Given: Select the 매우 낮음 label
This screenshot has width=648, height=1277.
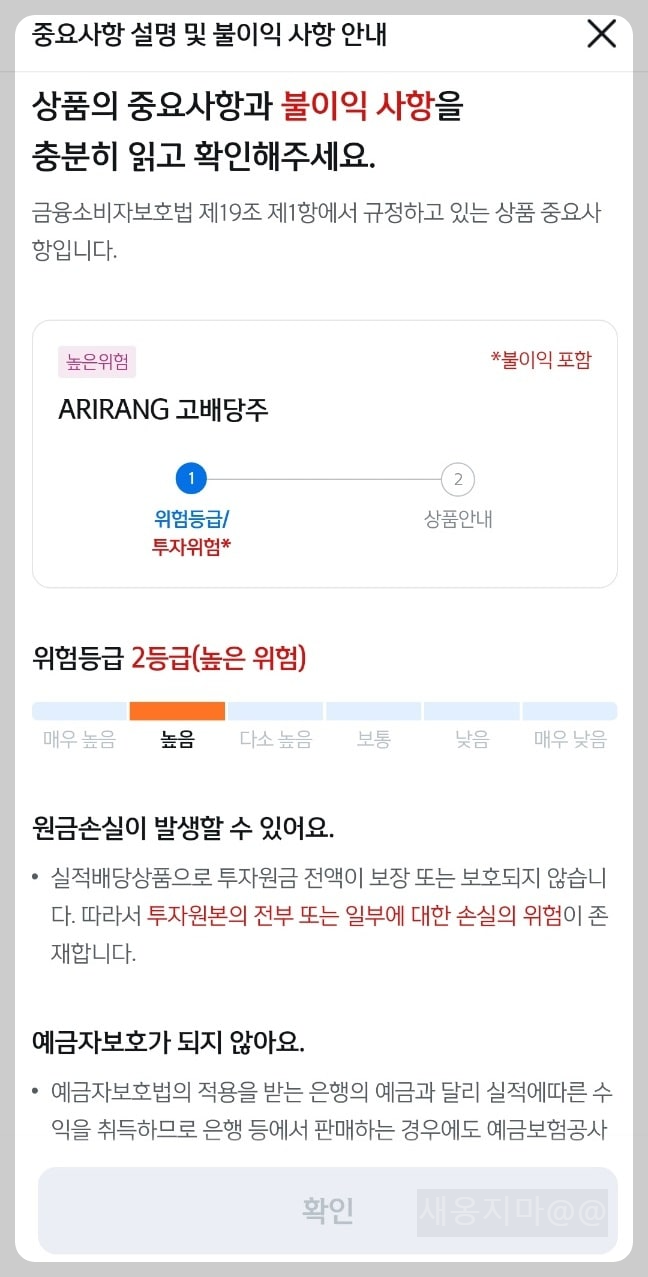Looking at the screenshot, I should (x=570, y=739).
